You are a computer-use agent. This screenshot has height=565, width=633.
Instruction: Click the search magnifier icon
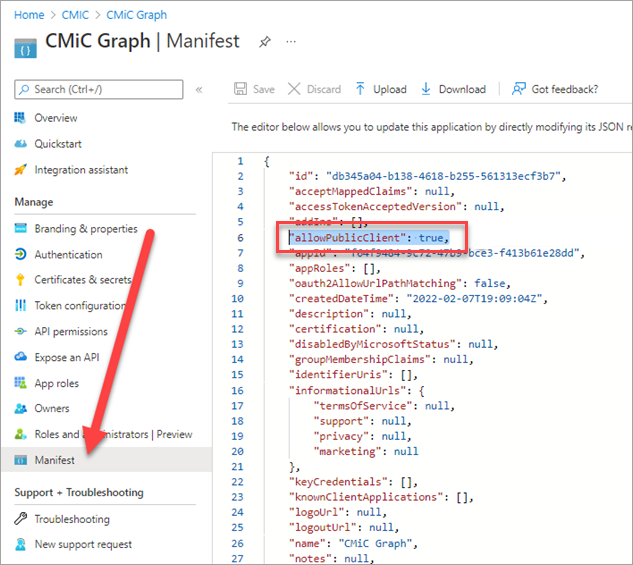coord(24,89)
